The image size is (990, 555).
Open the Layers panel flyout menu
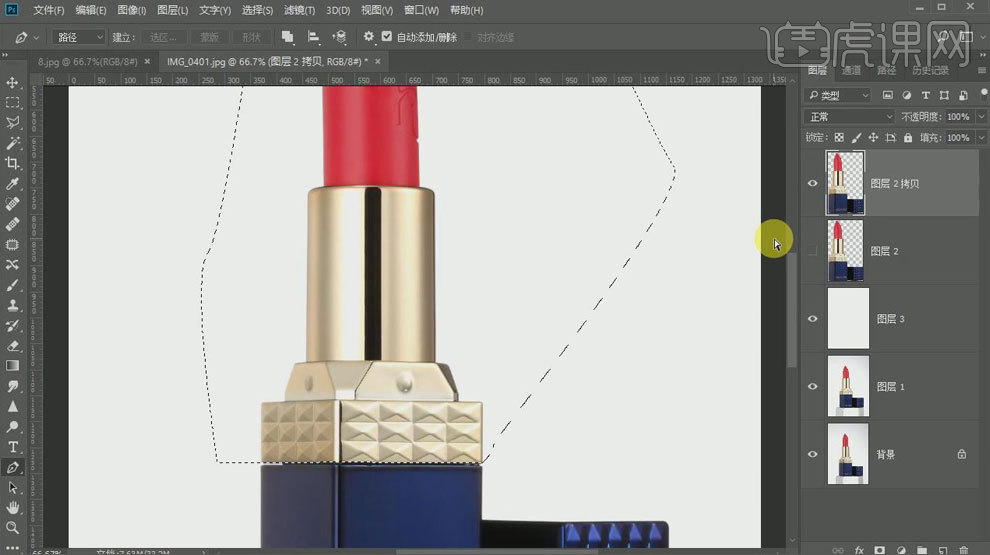tap(982, 70)
